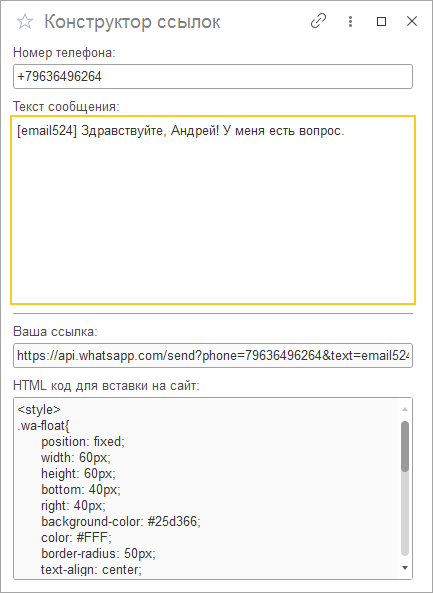Image resolution: width=433 pixels, height=593 pixels.
Task: Open the three-dot more actions menu
Action: click(x=350, y=22)
